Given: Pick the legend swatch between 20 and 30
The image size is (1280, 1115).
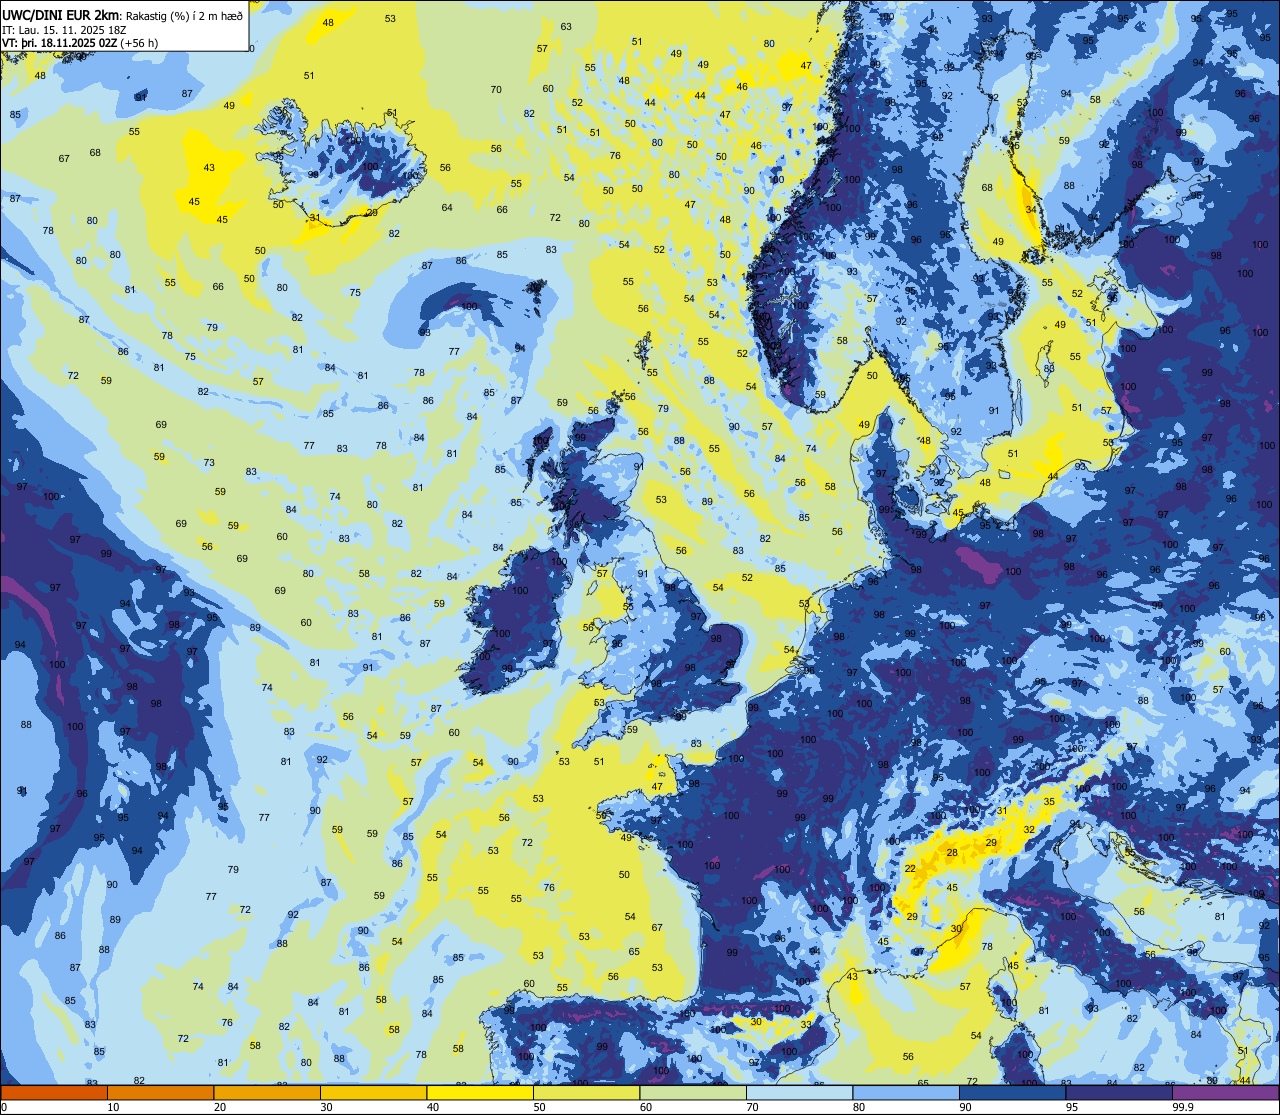Looking at the screenshot, I should tap(267, 1092).
